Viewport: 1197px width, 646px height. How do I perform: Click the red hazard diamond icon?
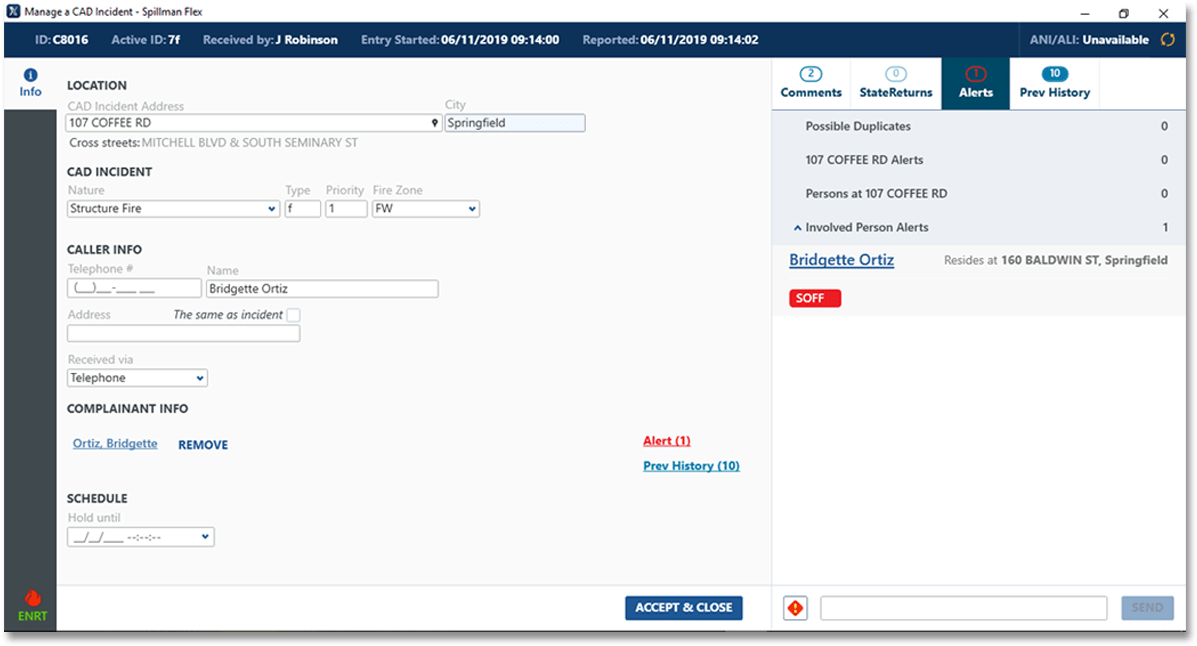tap(795, 608)
